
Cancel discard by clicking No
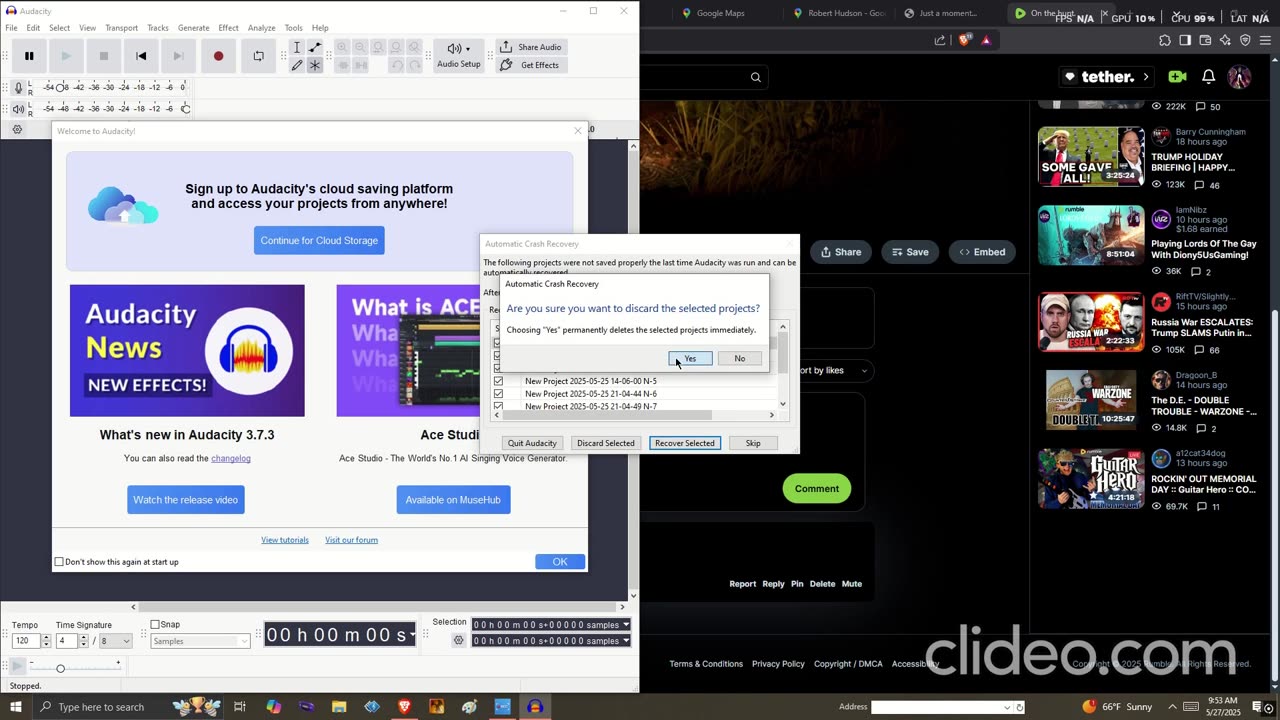(x=739, y=359)
